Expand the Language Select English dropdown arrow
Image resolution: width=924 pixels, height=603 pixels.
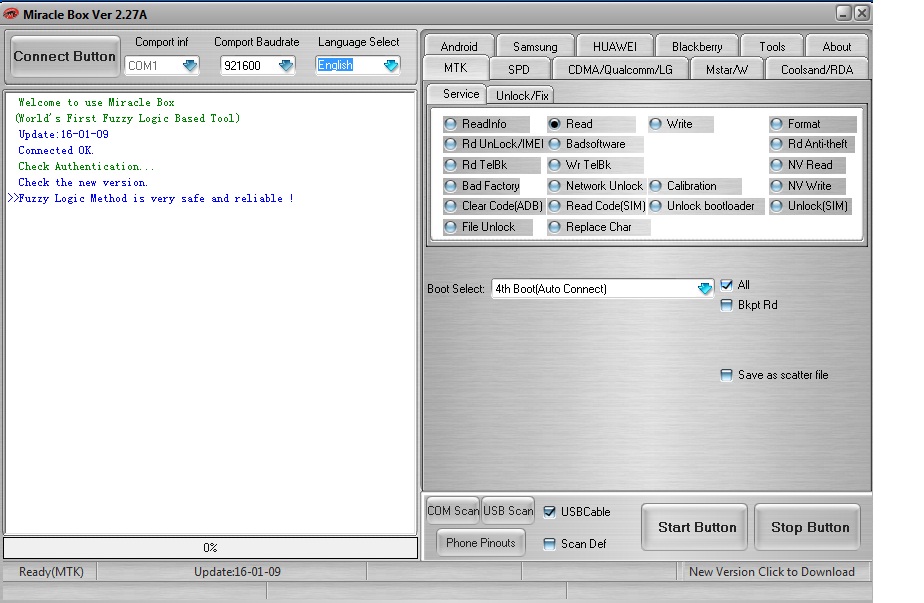click(391, 65)
